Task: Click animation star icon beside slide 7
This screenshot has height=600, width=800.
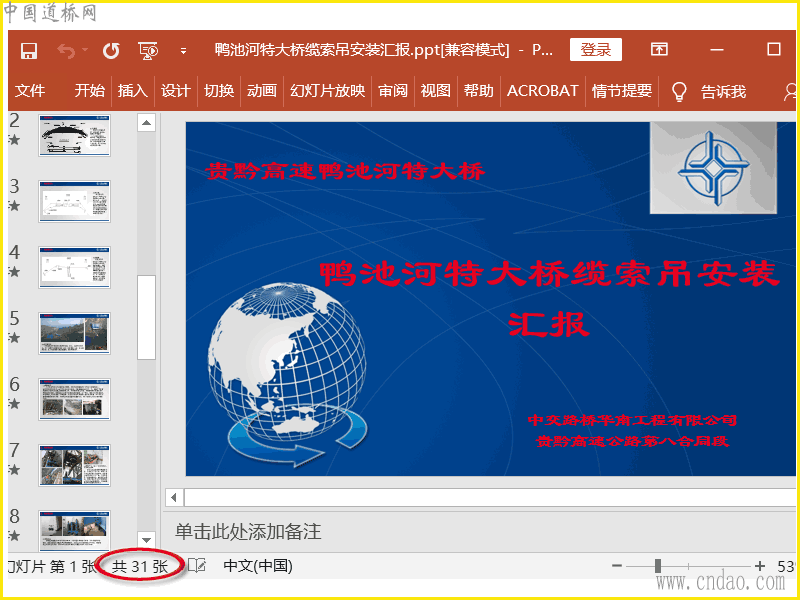Action: 14,469
